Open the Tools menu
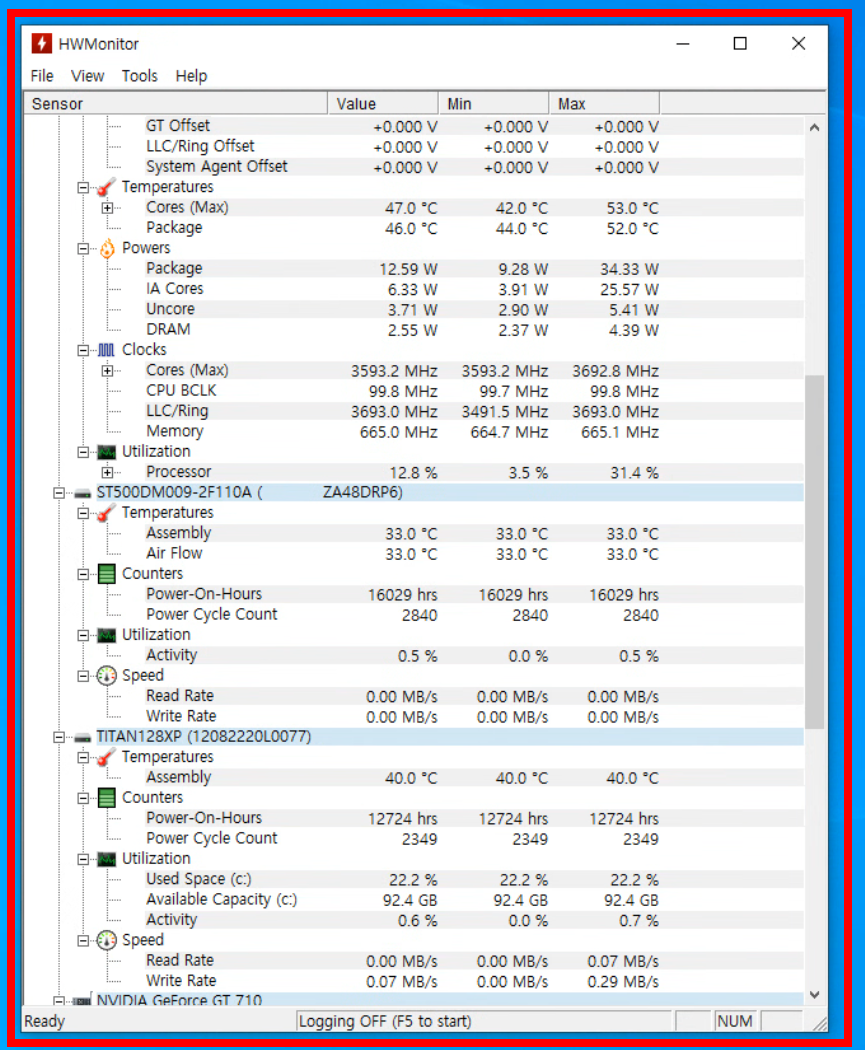This screenshot has width=865, height=1050. (x=139, y=76)
